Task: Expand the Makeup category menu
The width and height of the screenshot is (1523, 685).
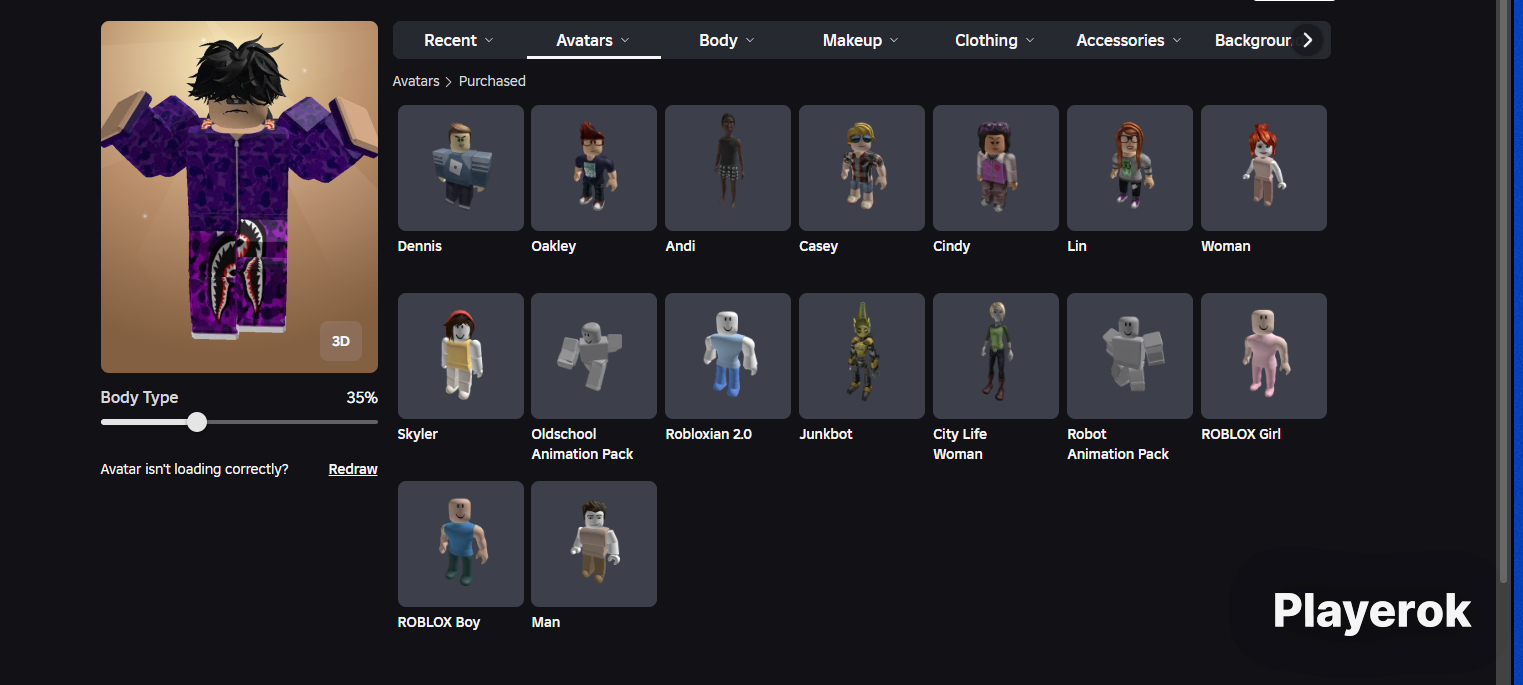Action: tap(861, 40)
